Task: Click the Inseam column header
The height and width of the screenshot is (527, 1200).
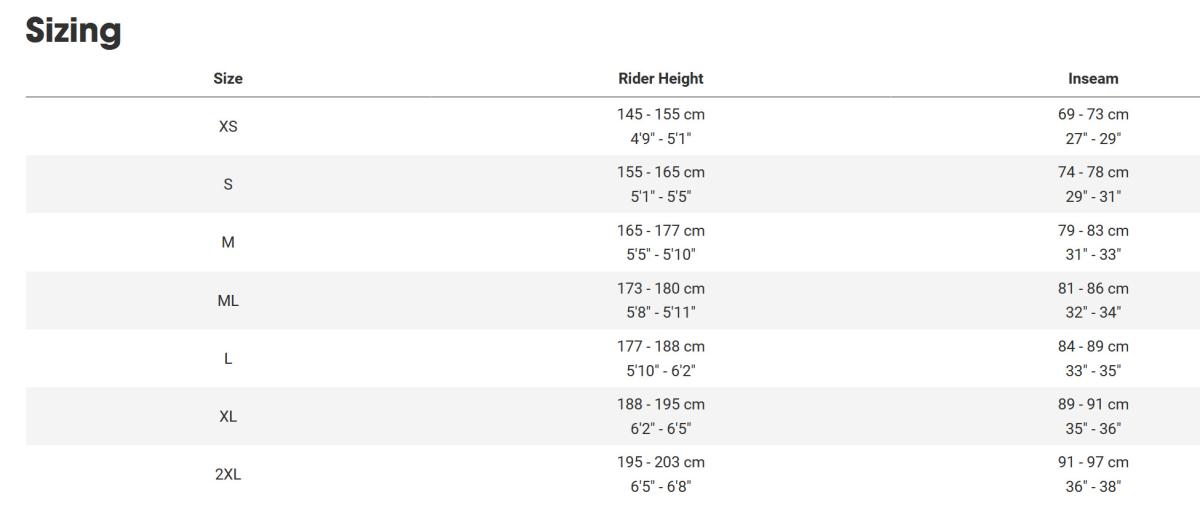Action: click(x=1093, y=78)
